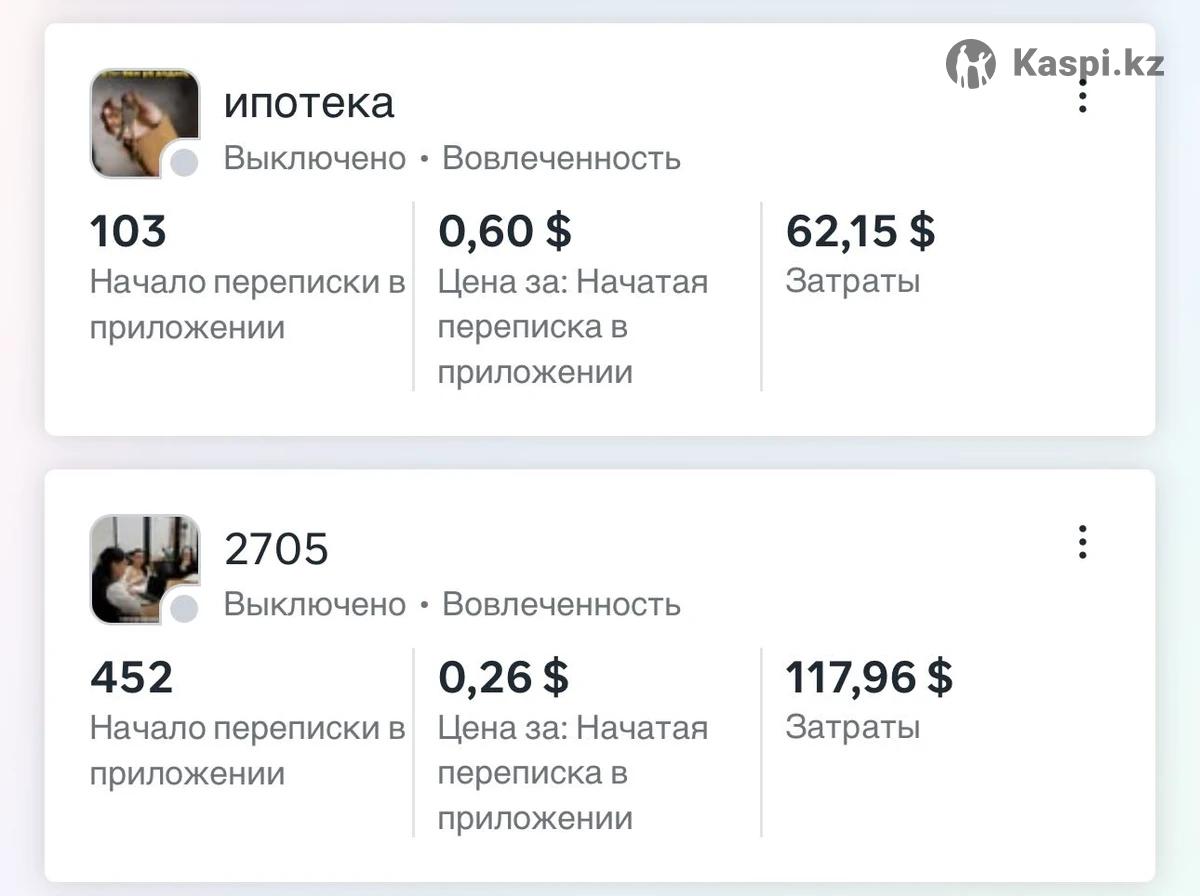
Task: Toggle status dot on ипотека thumbnail
Action: [x=184, y=163]
